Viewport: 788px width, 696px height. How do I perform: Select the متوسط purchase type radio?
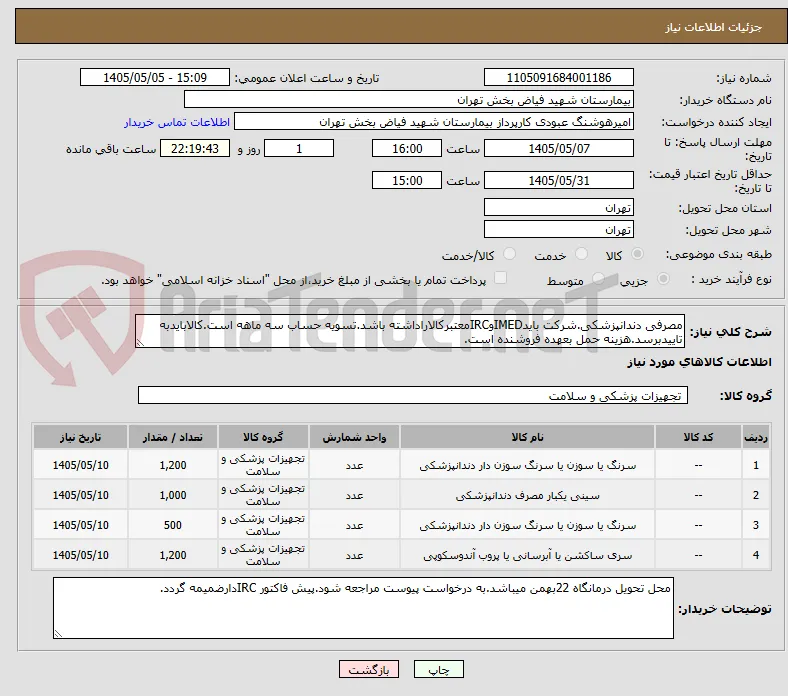pos(598,279)
